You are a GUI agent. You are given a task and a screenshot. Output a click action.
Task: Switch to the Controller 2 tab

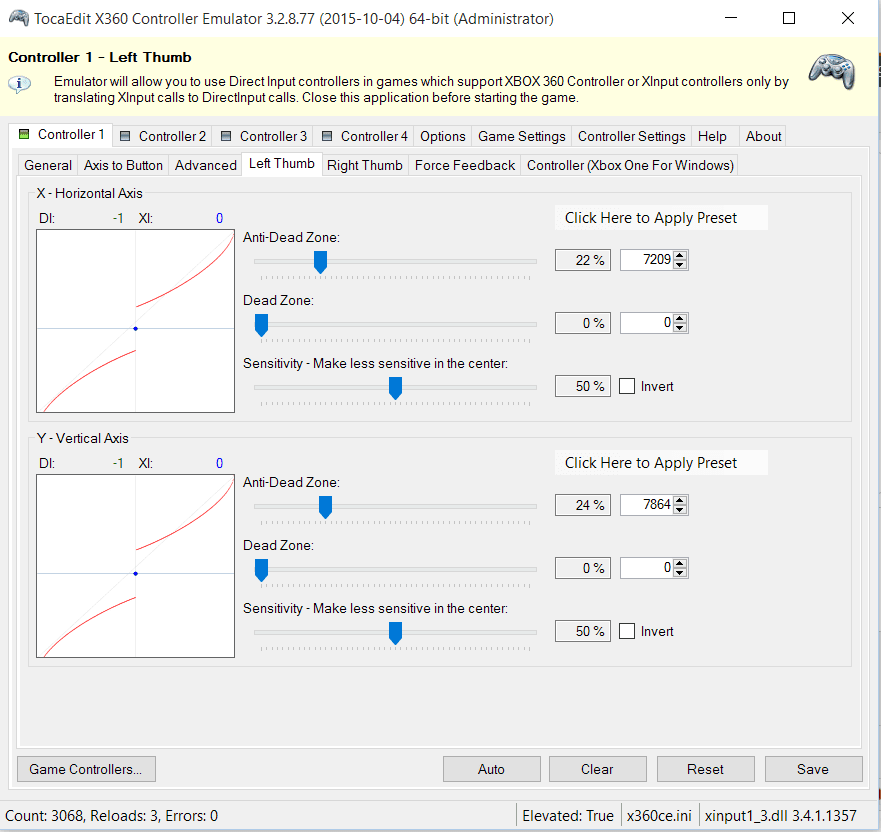(x=163, y=136)
